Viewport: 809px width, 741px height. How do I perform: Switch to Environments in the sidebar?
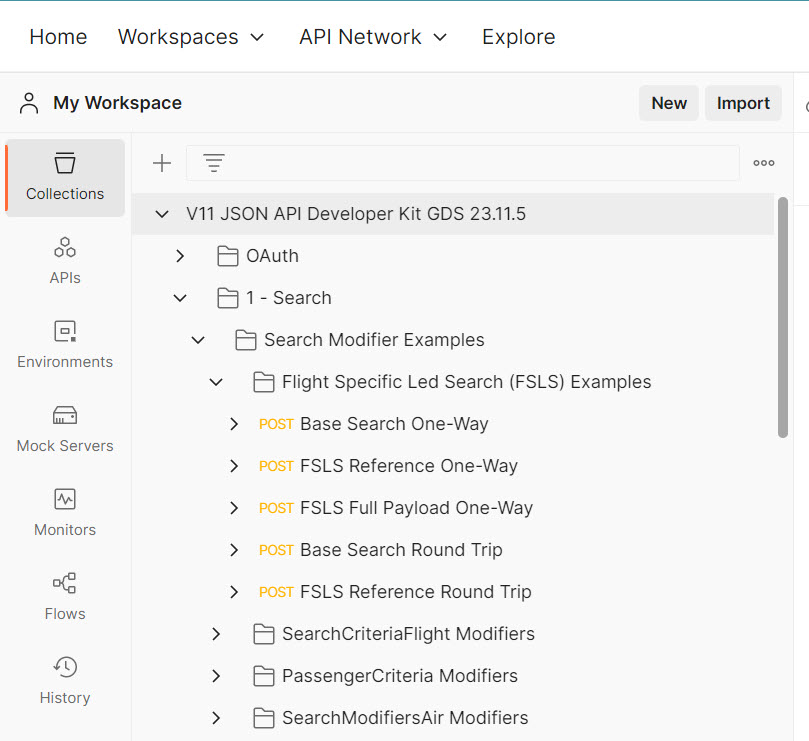coord(65,345)
